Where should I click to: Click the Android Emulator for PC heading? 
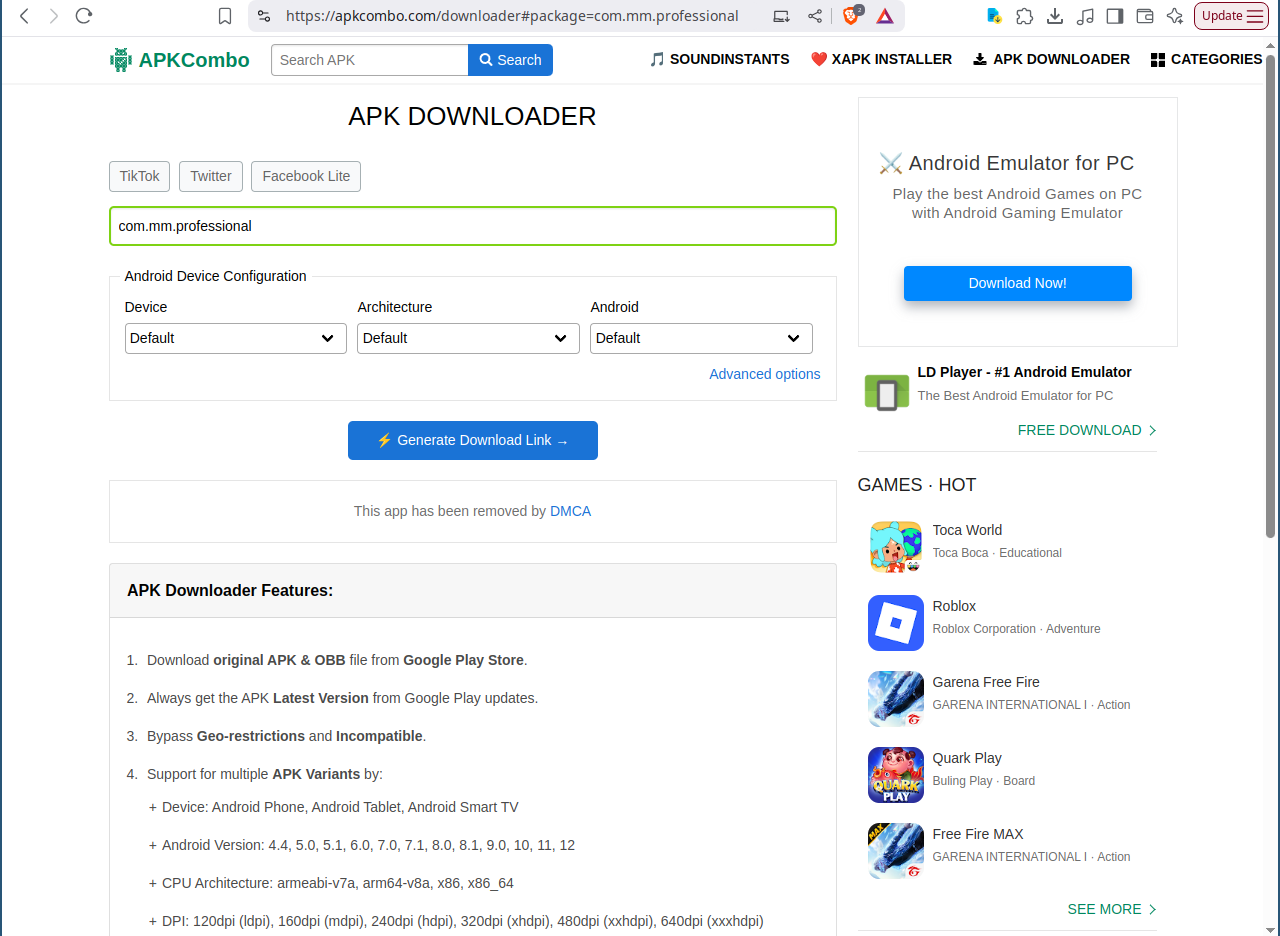tap(1006, 163)
